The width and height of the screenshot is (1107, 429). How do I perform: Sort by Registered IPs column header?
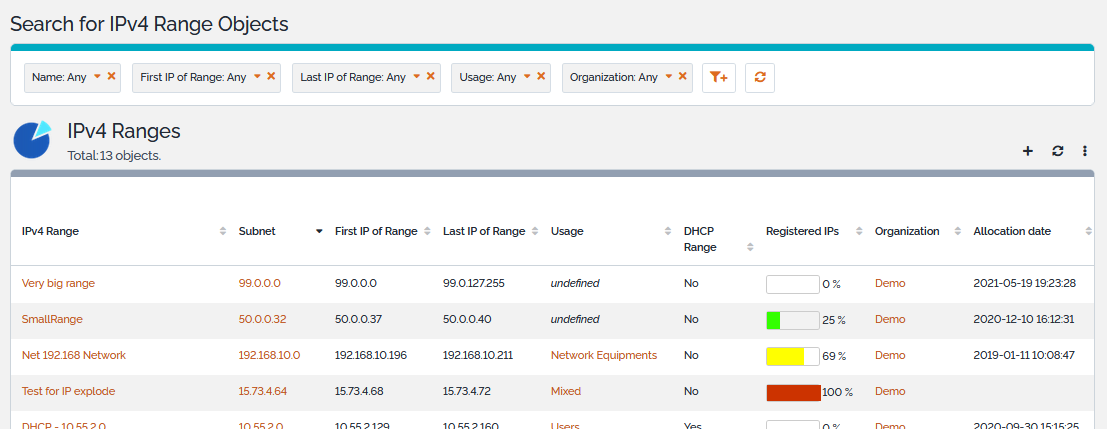[802, 231]
